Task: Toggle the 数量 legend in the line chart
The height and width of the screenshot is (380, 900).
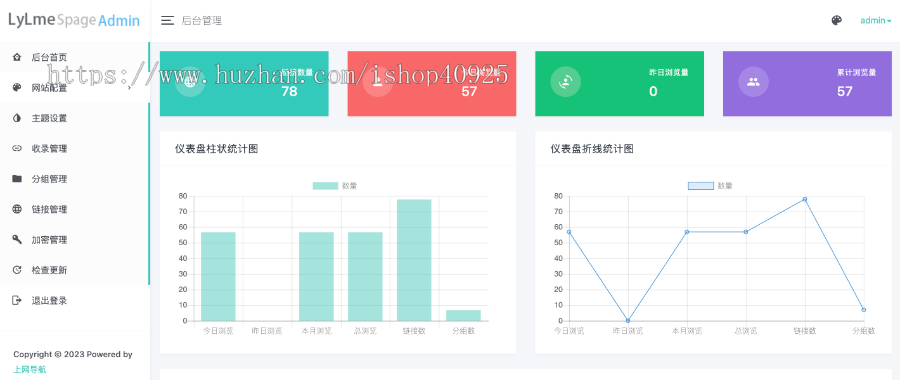Action: tap(710, 186)
